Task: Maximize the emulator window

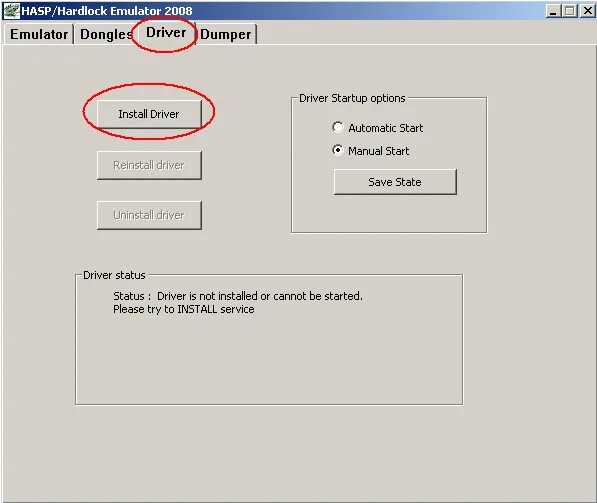Action: point(570,11)
